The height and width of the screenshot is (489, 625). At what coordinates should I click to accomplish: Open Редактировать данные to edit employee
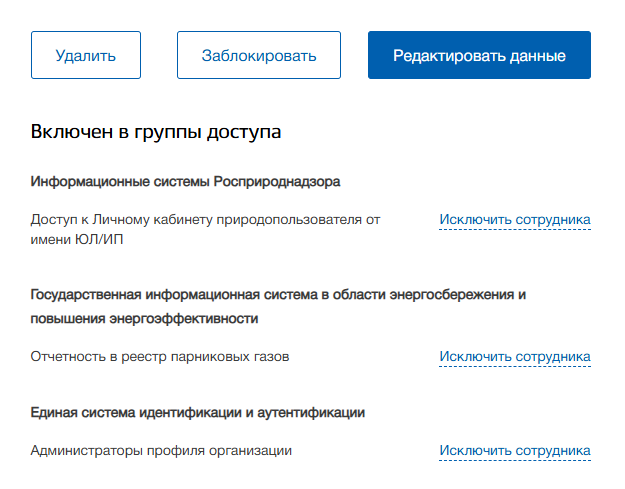click(479, 55)
